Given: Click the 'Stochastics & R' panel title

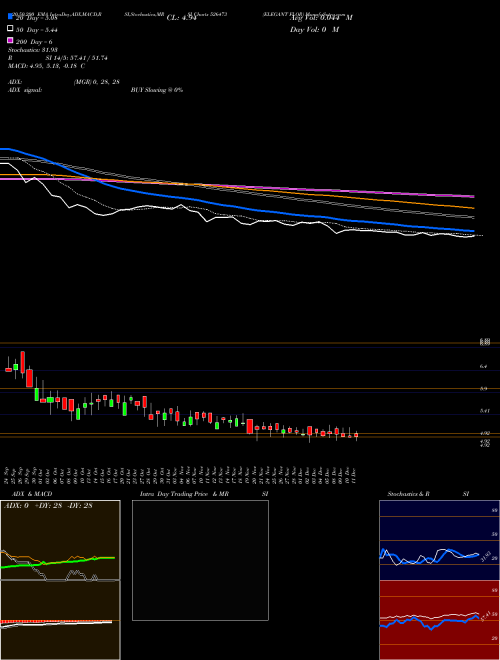Looking at the screenshot, I should [x=408, y=494].
